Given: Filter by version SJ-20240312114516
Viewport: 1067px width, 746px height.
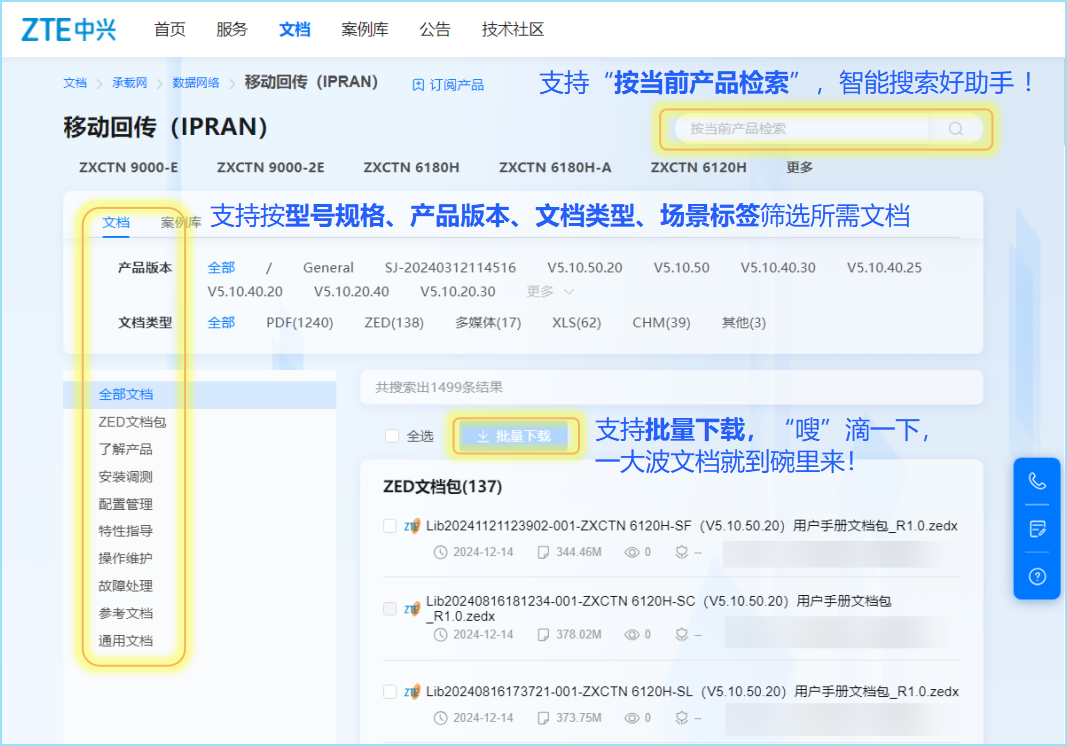Looking at the screenshot, I should click(x=450, y=267).
